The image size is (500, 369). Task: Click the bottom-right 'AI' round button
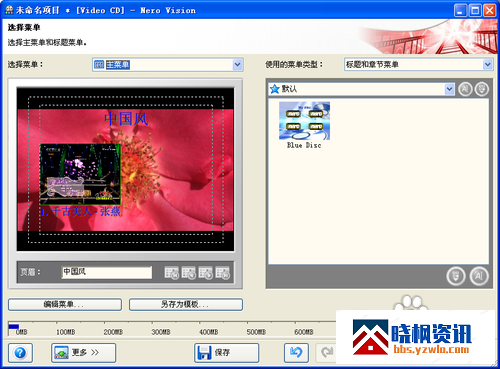479,276
